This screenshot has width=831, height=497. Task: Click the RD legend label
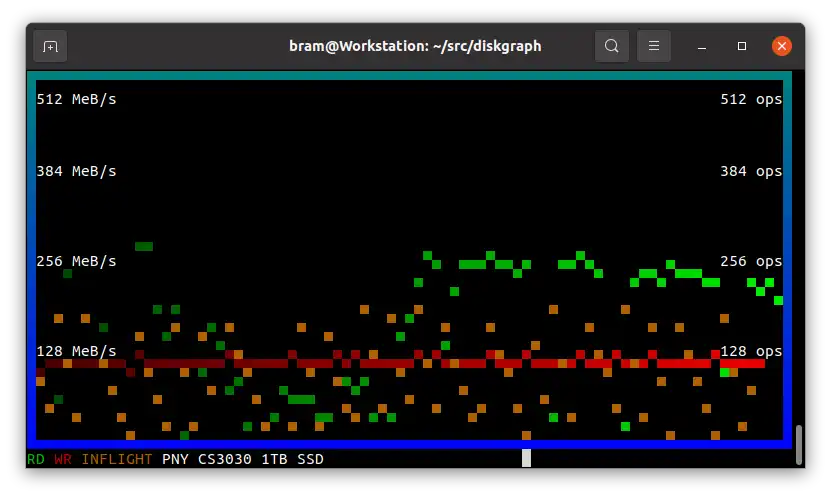(x=36, y=459)
